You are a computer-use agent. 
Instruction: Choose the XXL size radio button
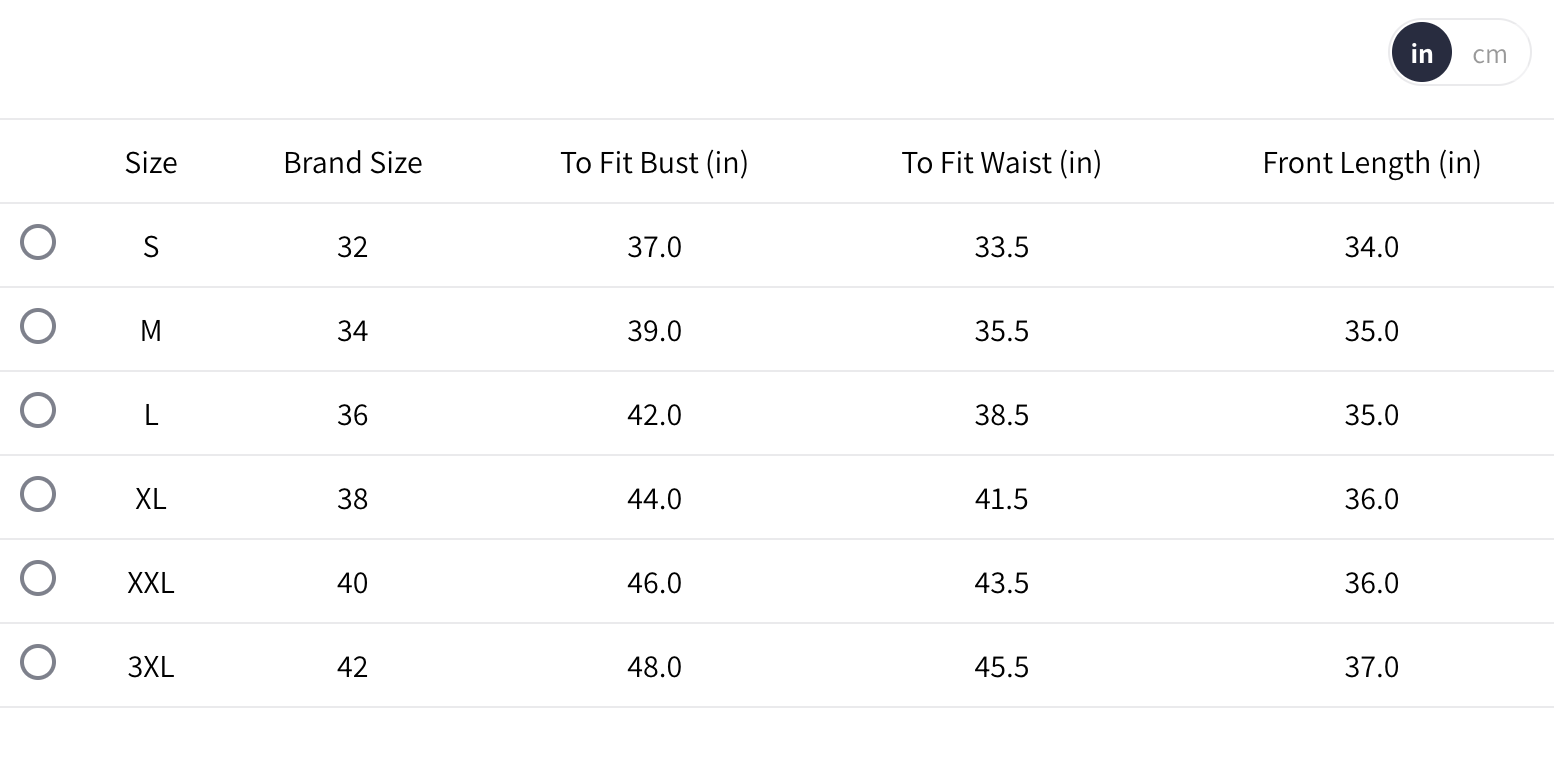[38, 579]
